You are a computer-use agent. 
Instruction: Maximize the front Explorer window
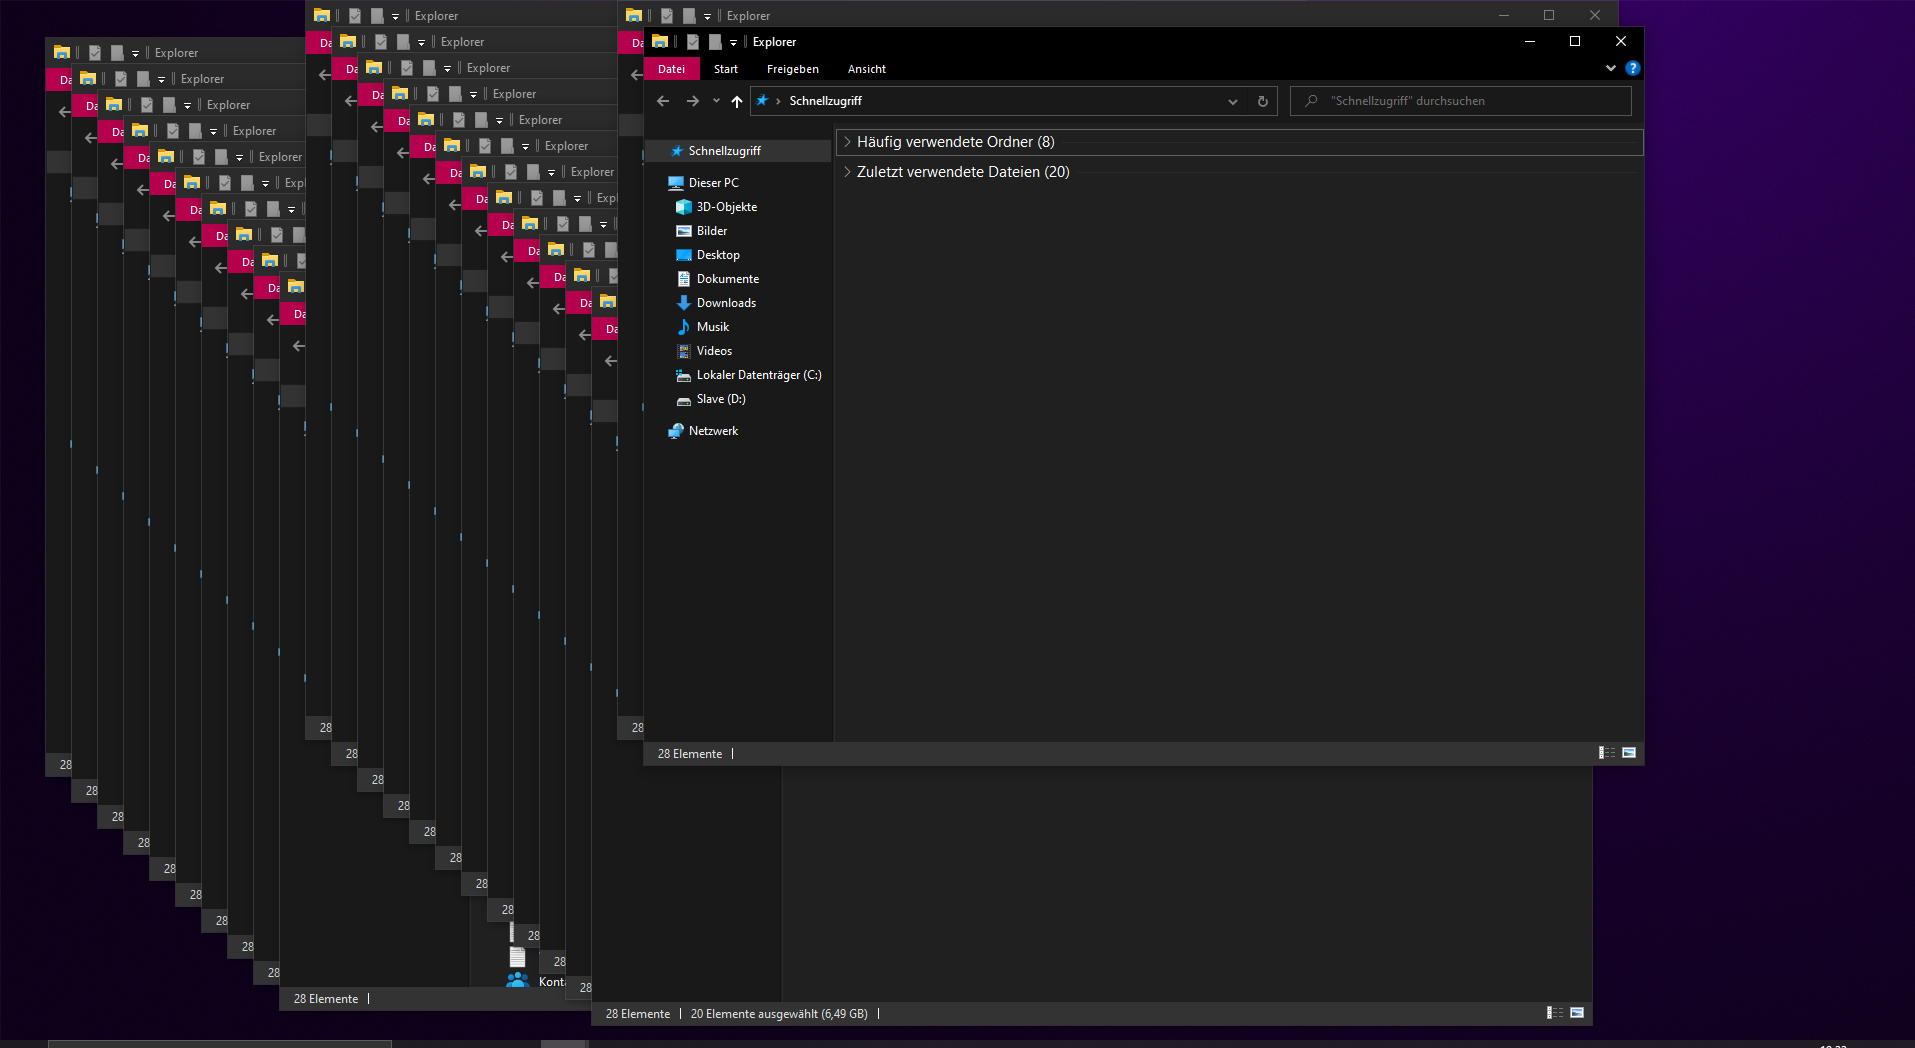pyautogui.click(x=1575, y=42)
